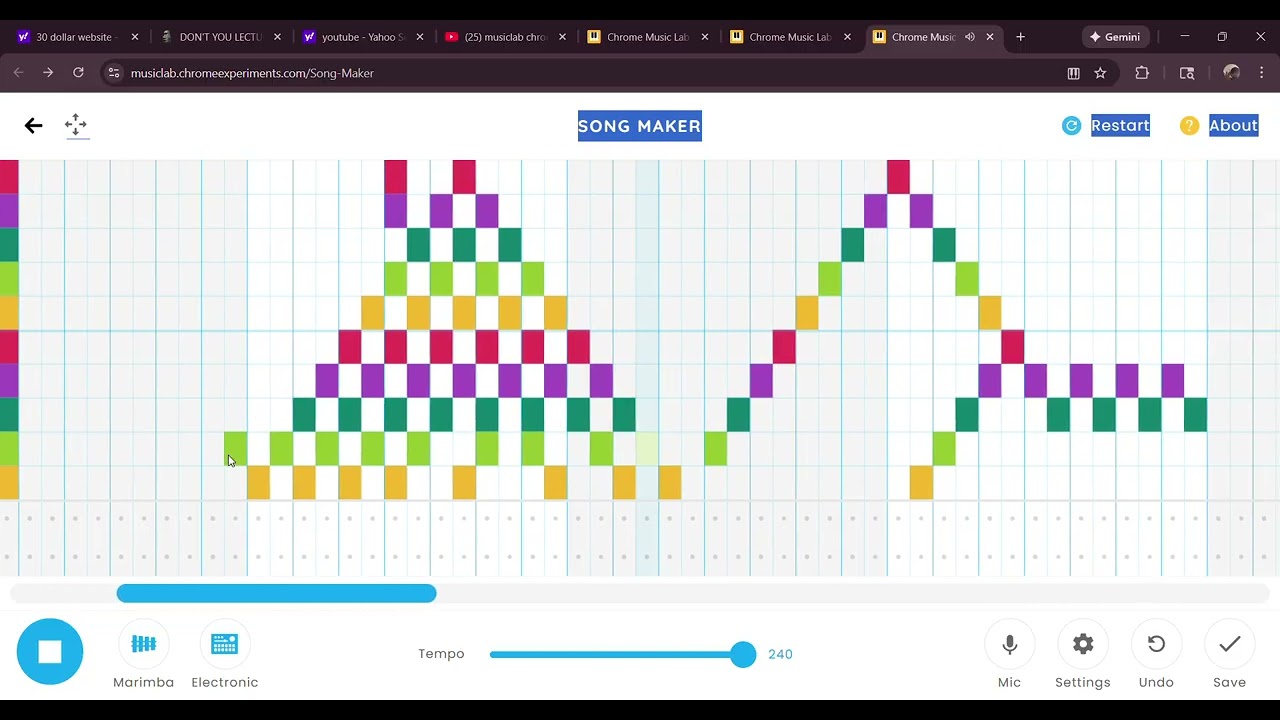Go back in browser history

(18, 73)
